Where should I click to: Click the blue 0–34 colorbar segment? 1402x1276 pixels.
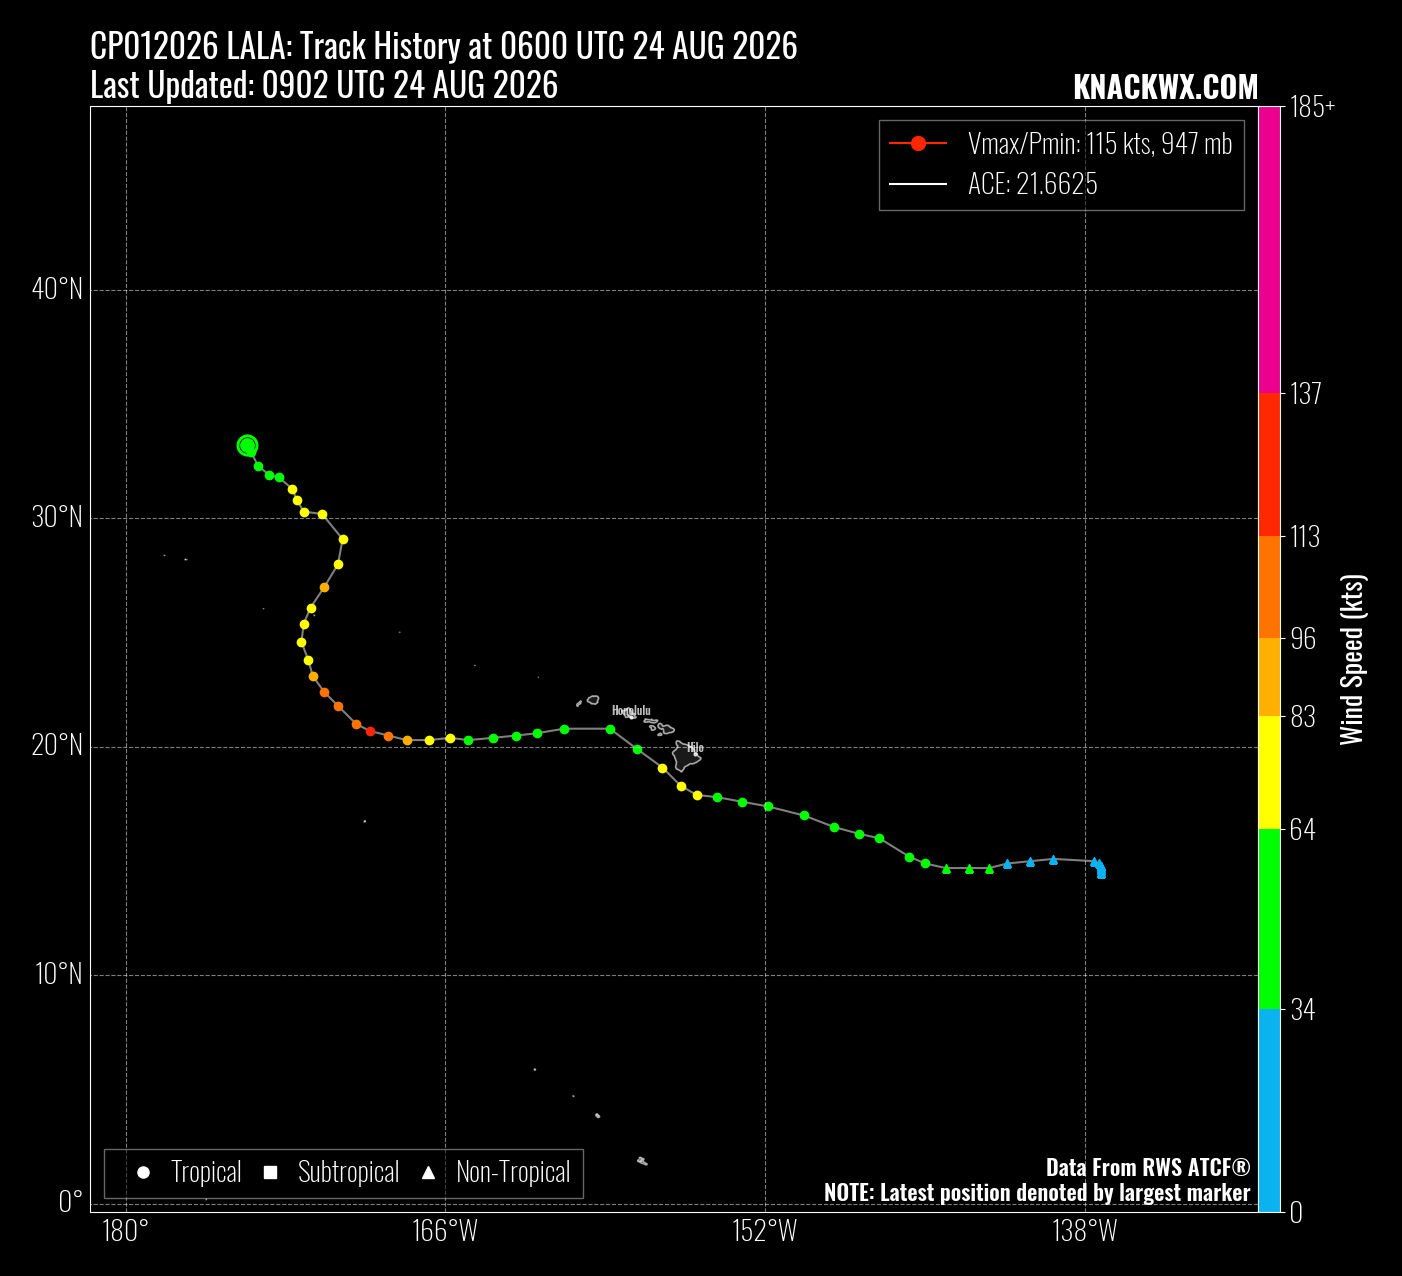(1269, 1111)
